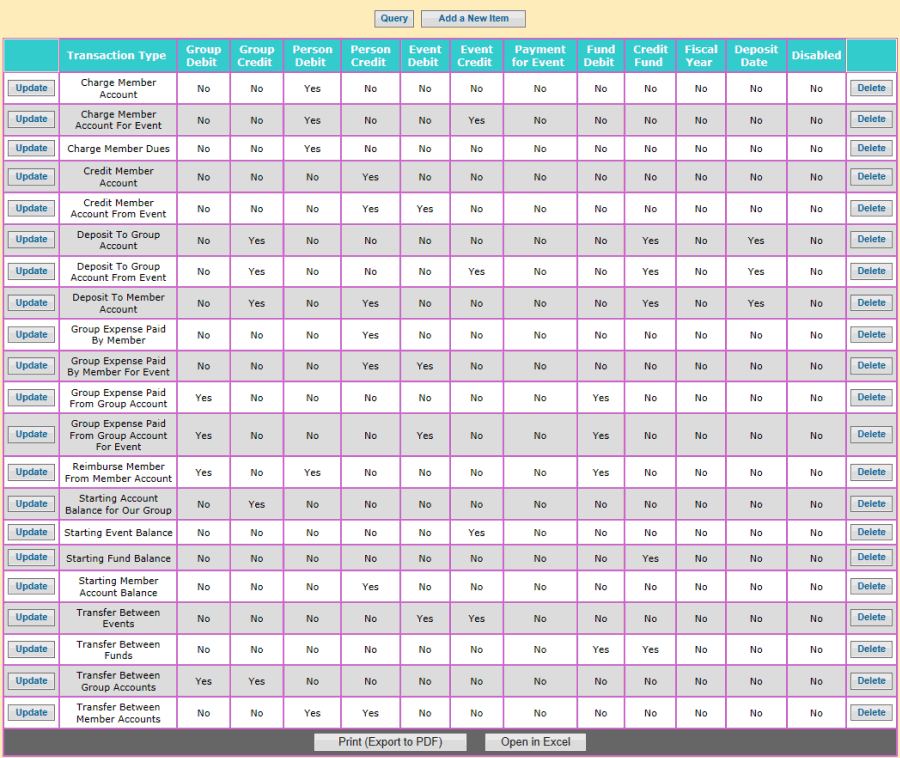The width and height of the screenshot is (900, 758).
Task: Update Charge Member Account For Event
Action: [32, 119]
